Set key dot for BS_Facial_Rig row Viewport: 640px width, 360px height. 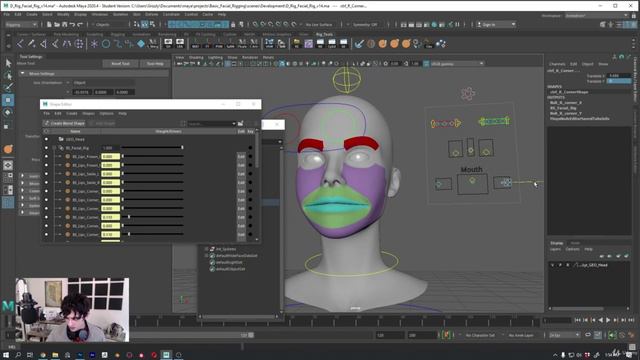[x=250, y=148]
